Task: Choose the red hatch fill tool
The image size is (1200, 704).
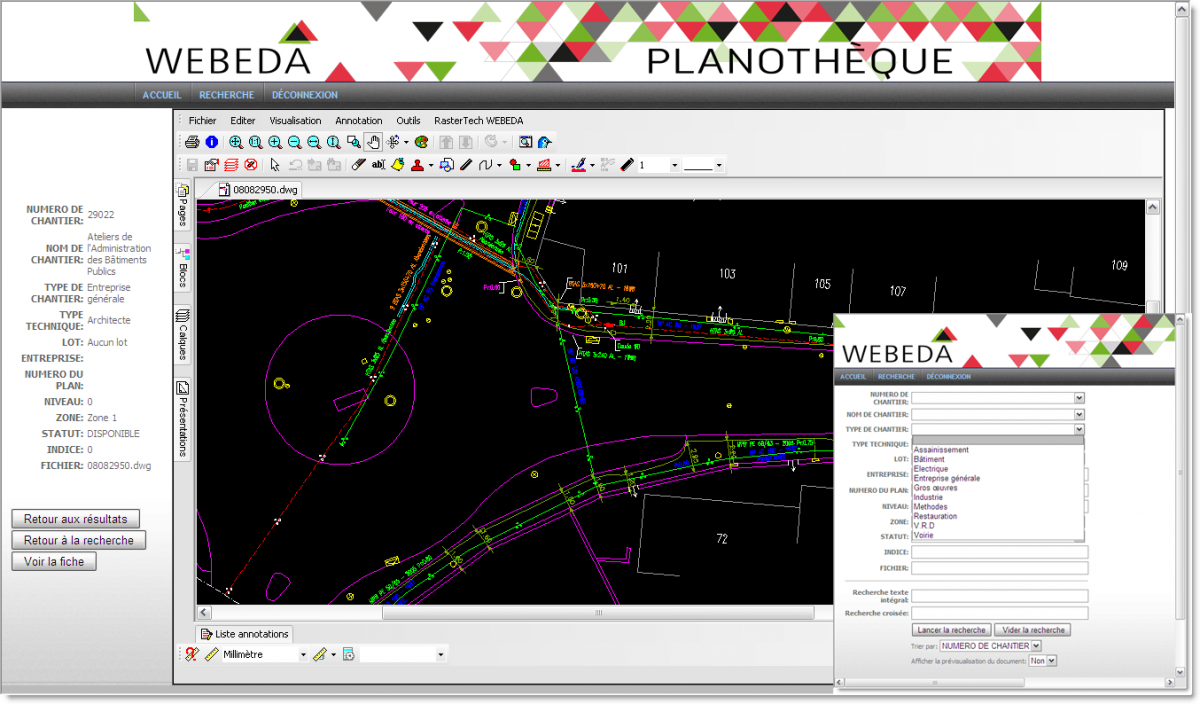Action: 544,165
